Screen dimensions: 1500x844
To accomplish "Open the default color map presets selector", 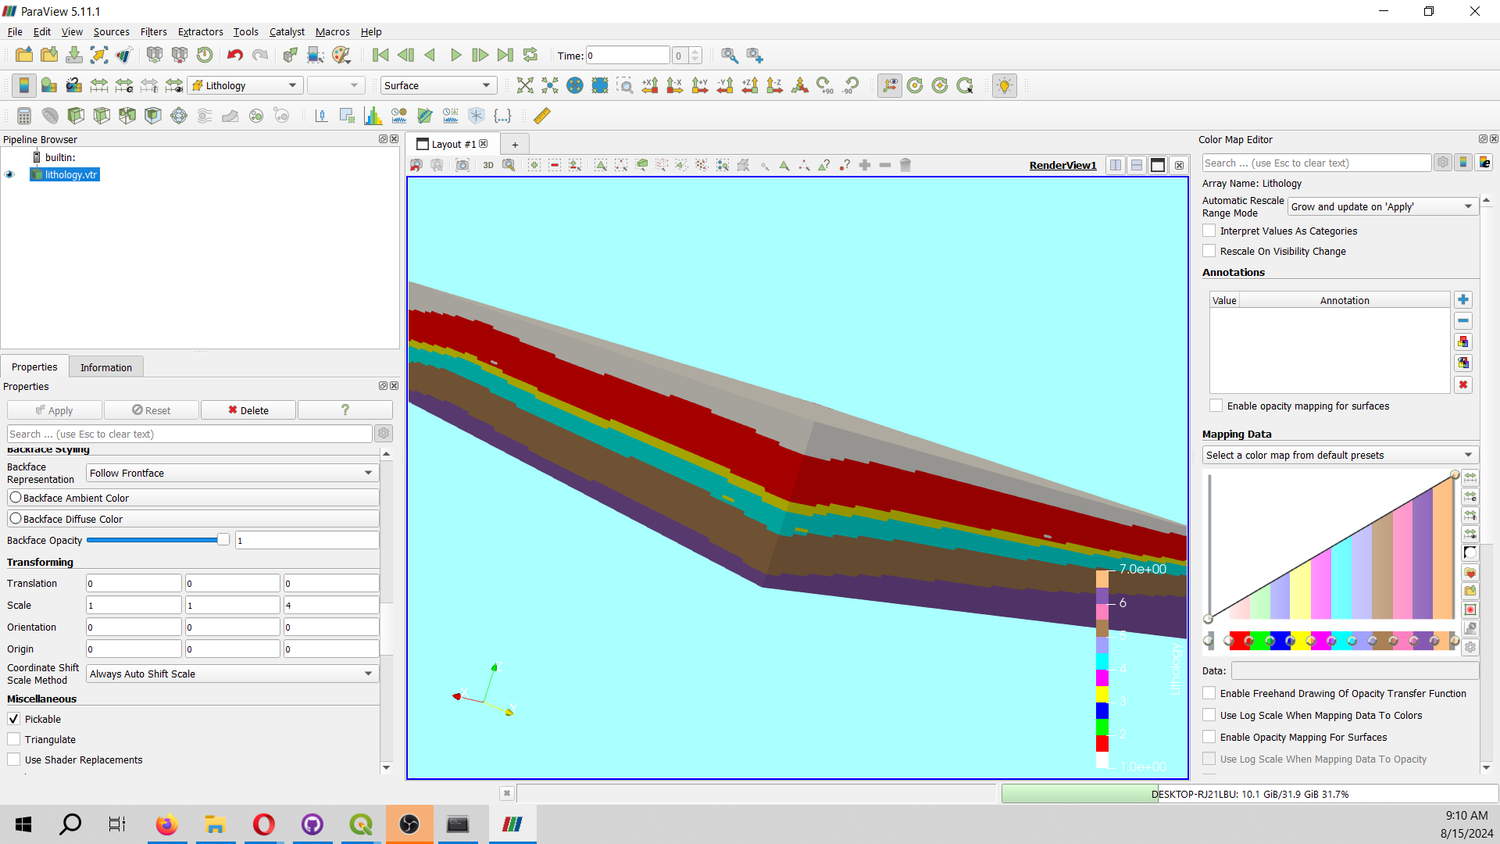I will click(1340, 454).
